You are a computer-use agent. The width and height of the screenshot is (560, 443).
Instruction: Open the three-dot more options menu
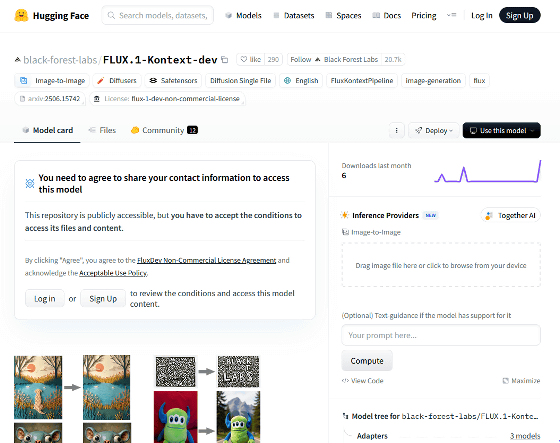click(396, 130)
